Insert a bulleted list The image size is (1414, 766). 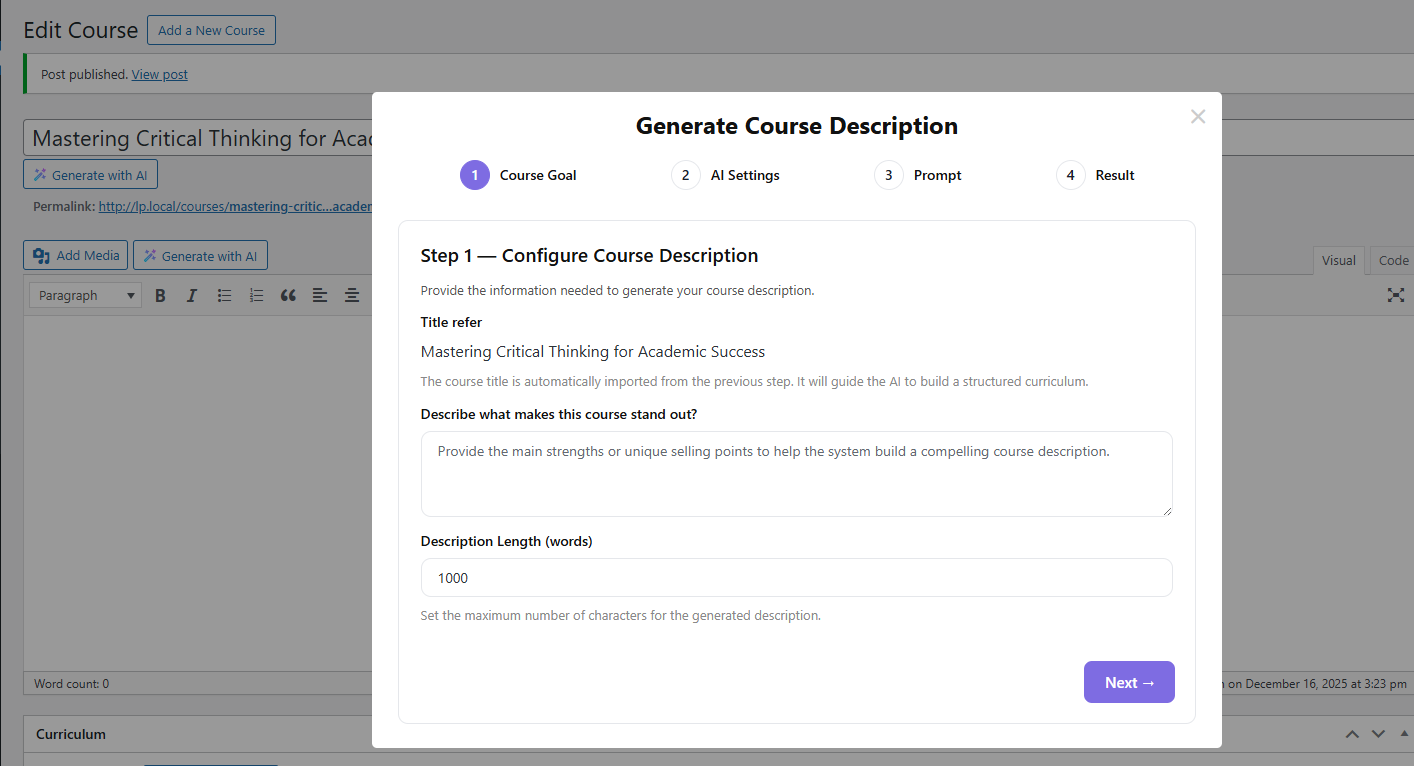(x=225, y=295)
